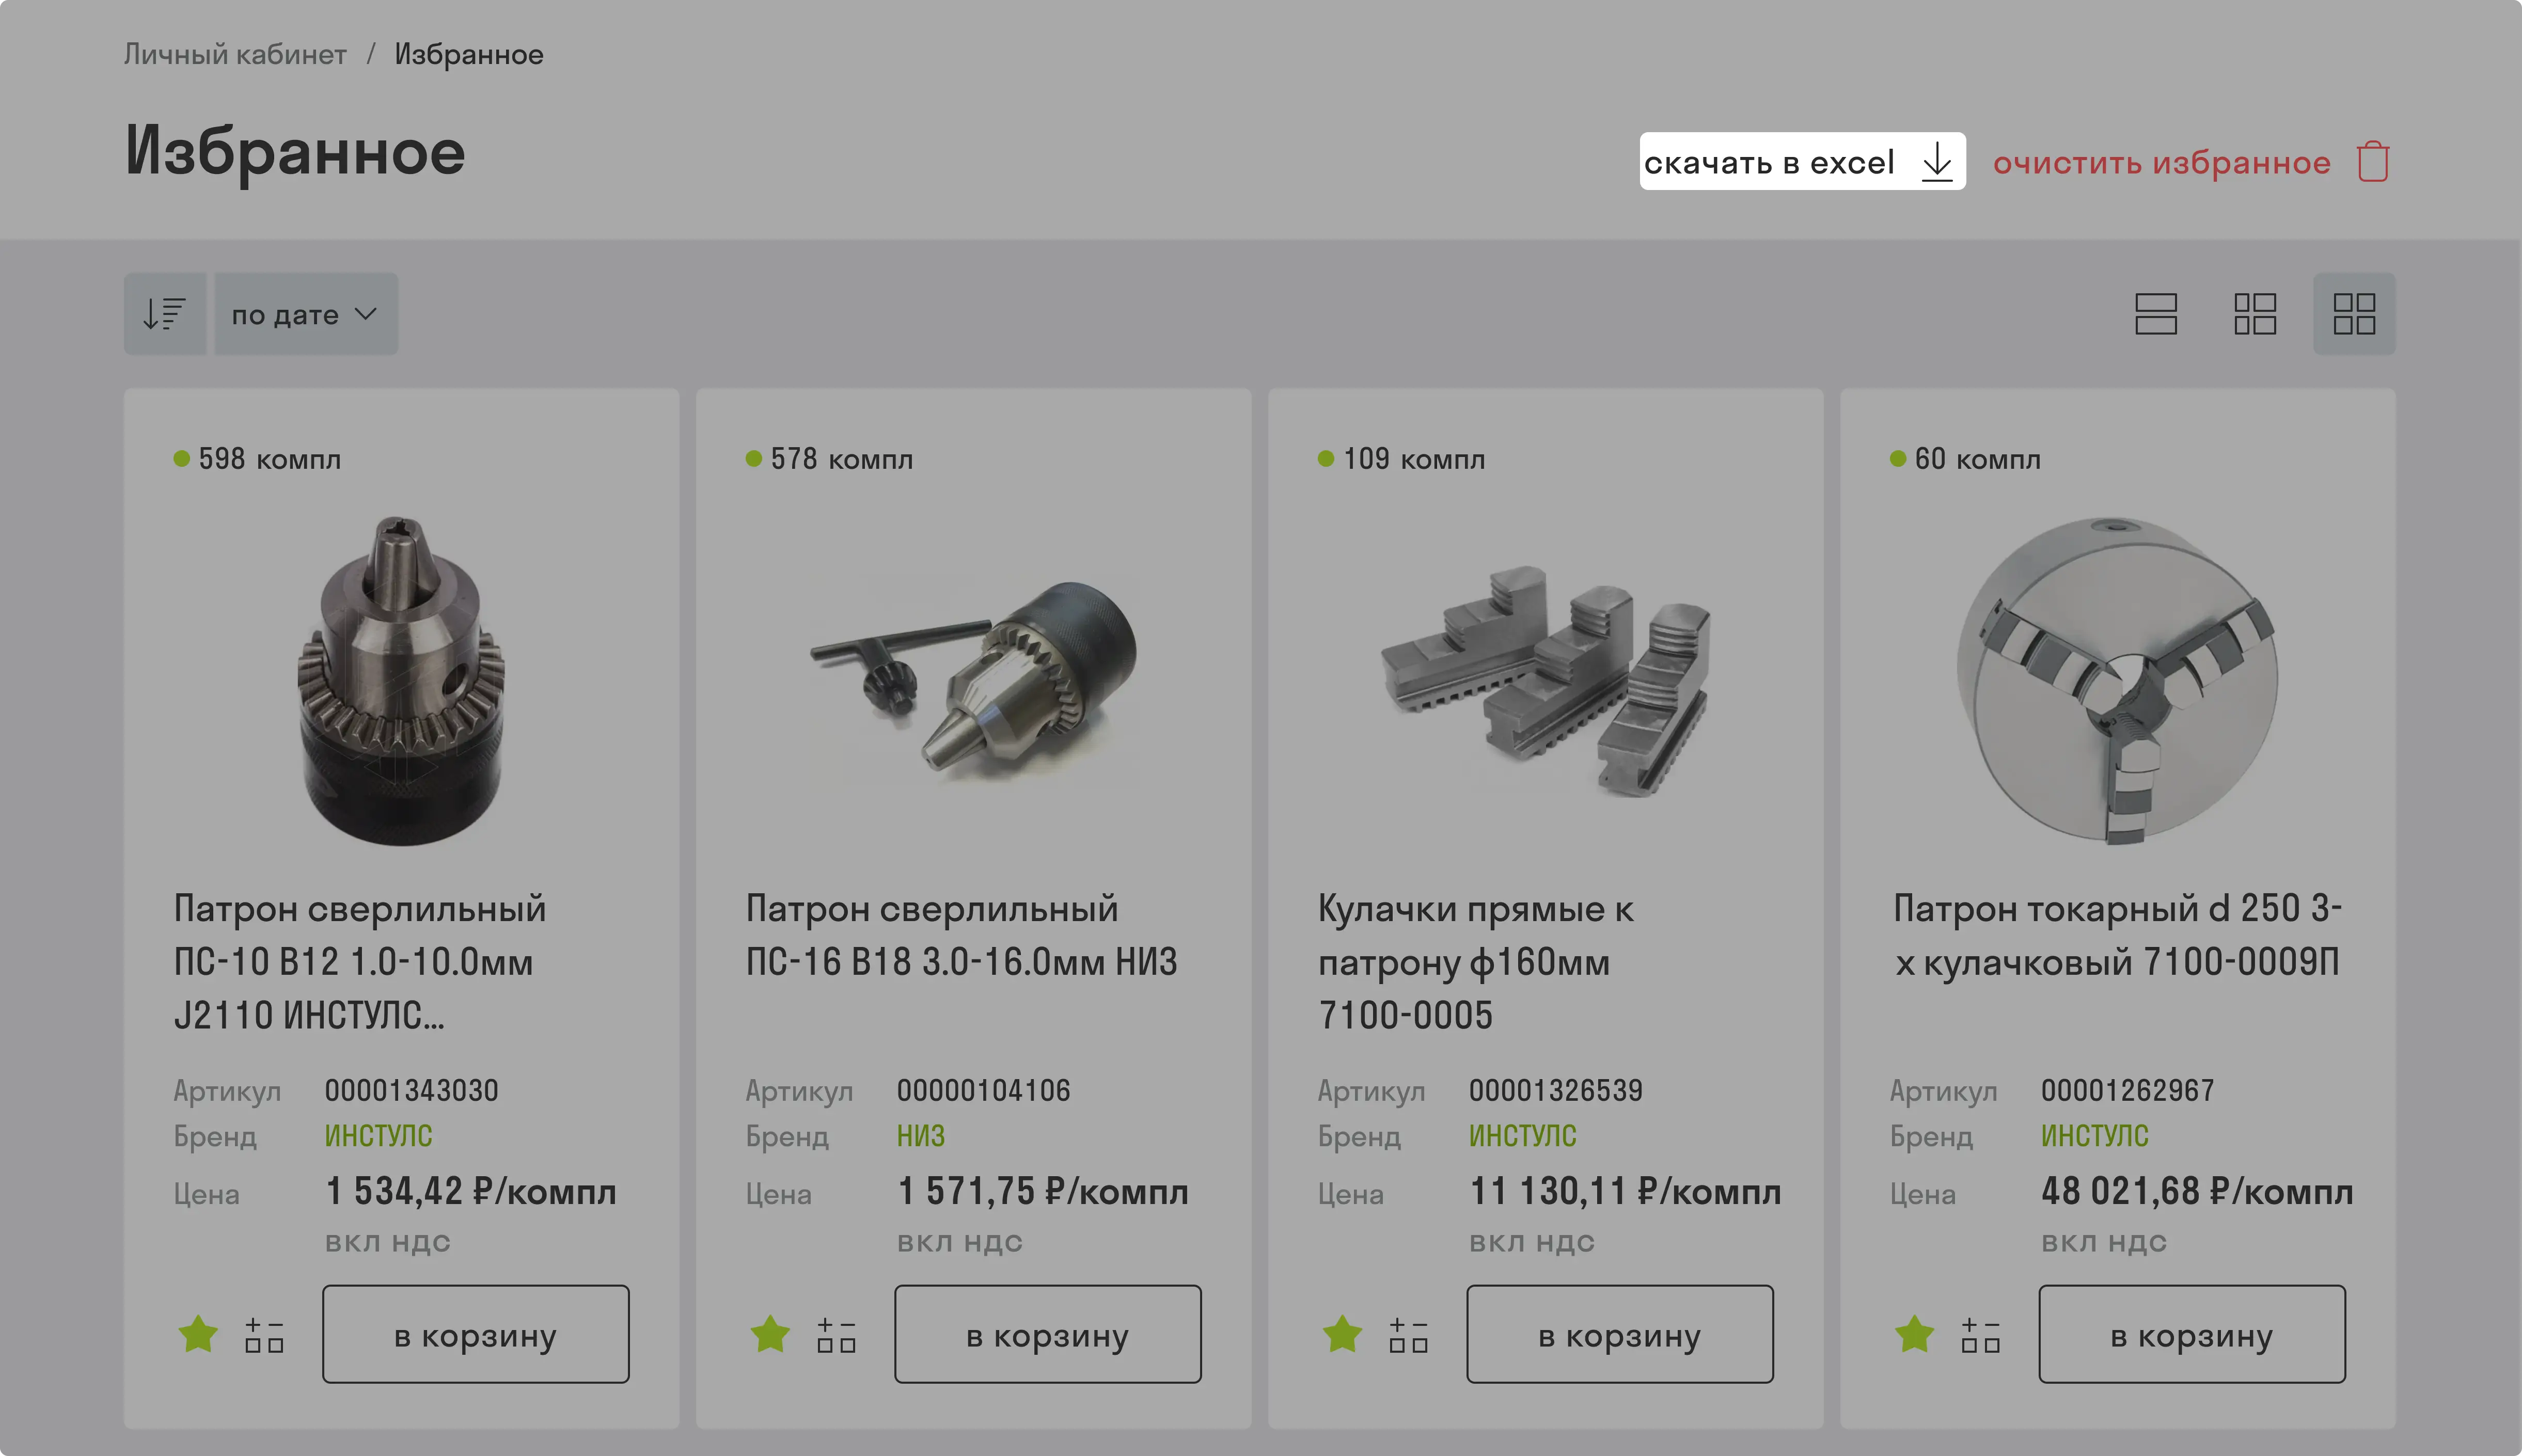The width and height of the screenshot is (2522, 1456).
Task: Open the 'по дате' sorting dropdown
Action: 306,314
